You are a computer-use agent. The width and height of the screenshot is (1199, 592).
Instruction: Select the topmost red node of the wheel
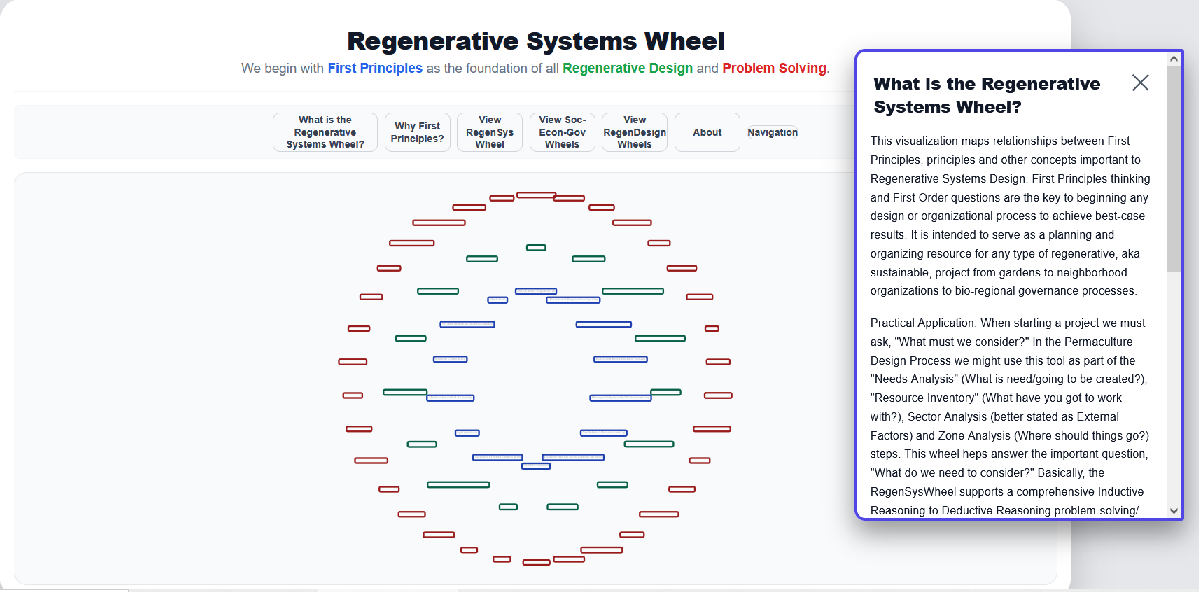click(536, 194)
